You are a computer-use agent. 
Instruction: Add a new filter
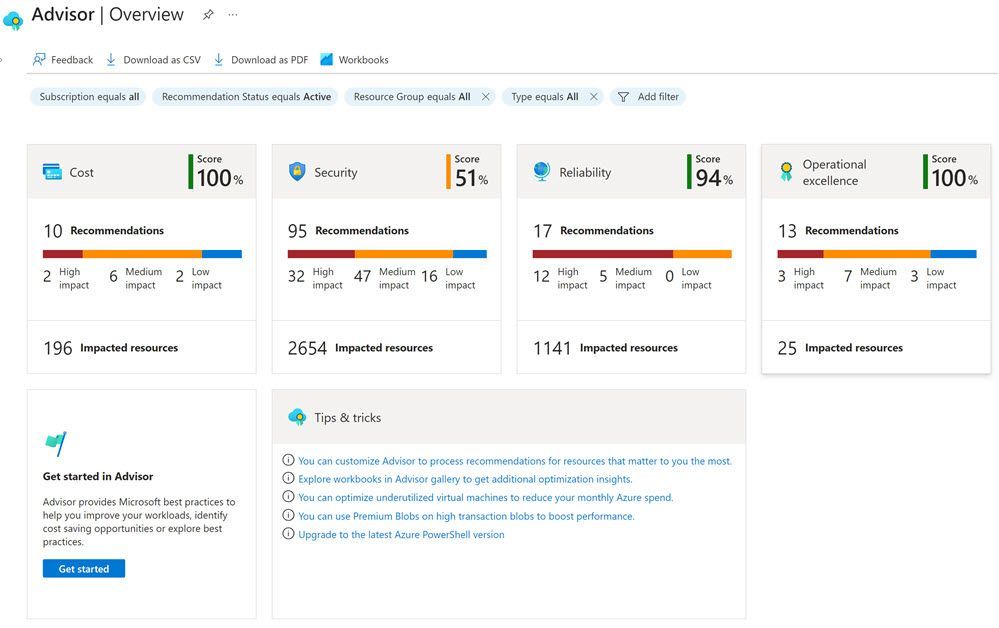(x=648, y=97)
